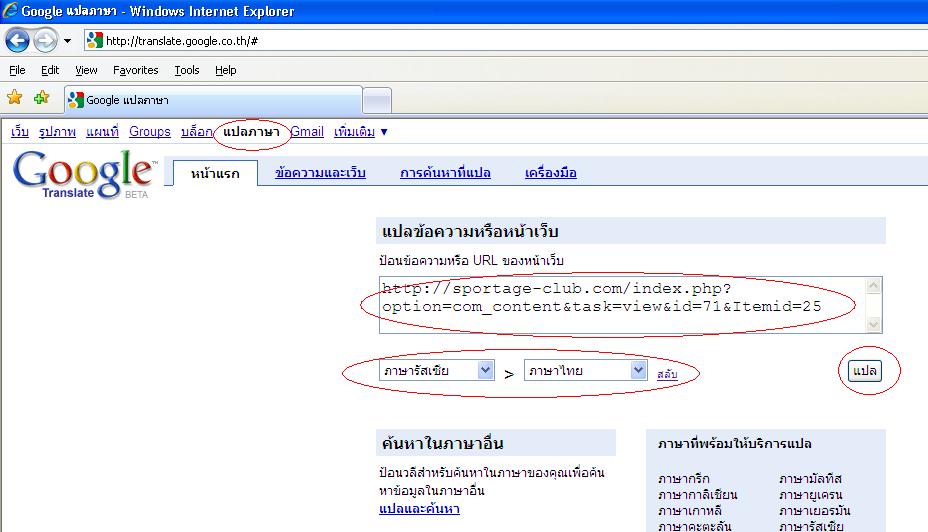The width and height of the screenshot is (928, 532).
Task: Click the browser Back arrow button
Action: [17, 41]
